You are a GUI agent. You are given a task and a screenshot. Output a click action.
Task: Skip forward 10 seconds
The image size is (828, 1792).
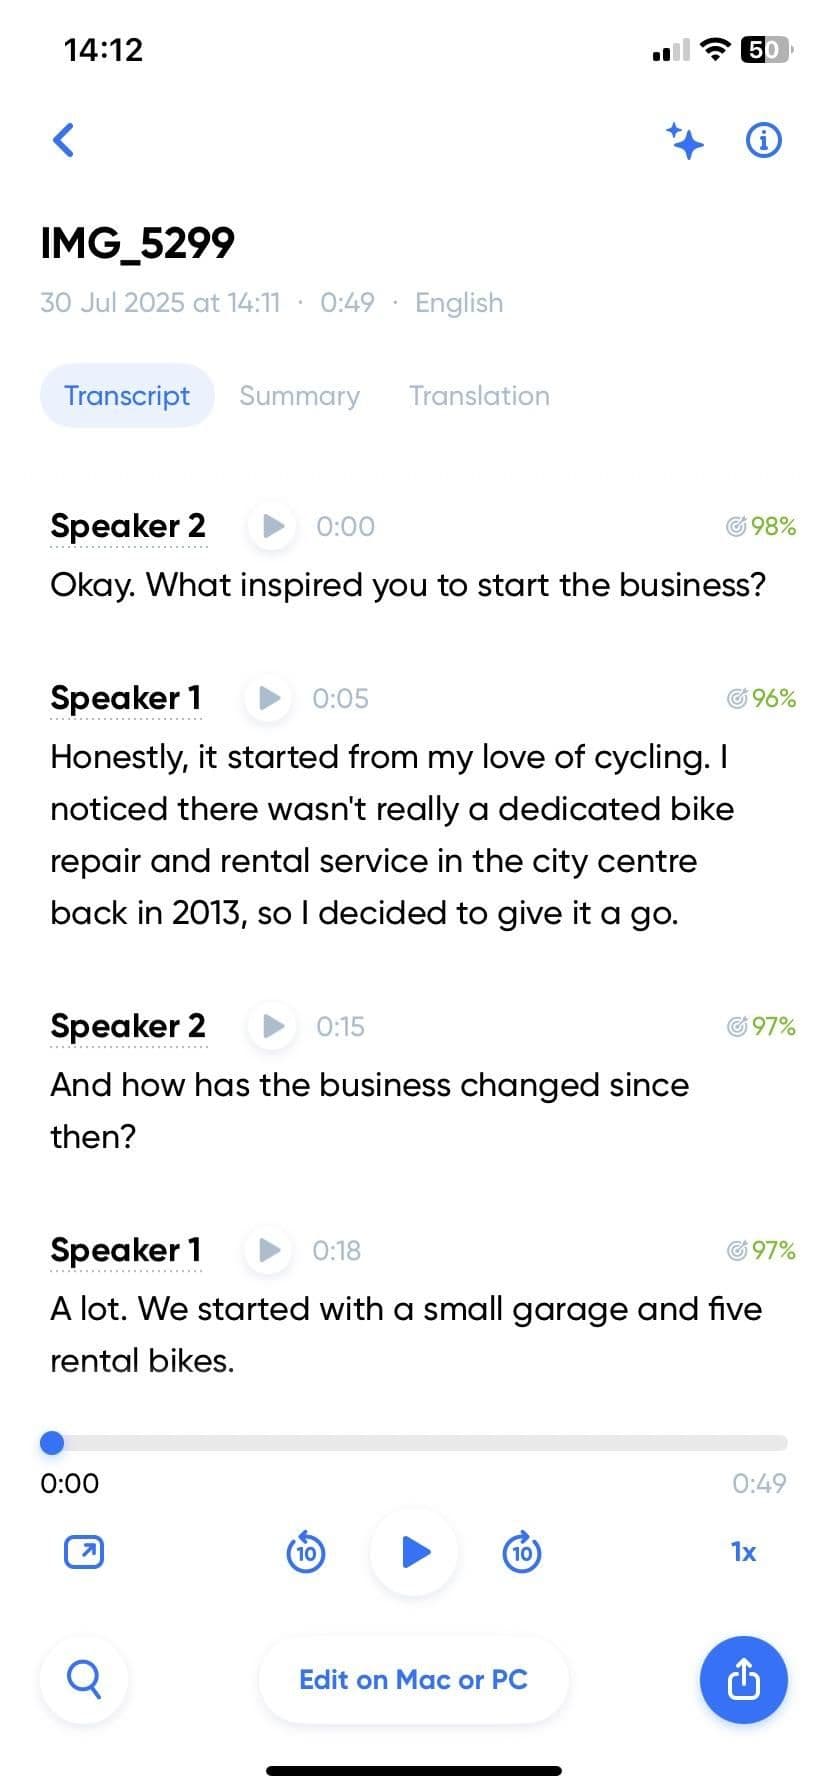(521, 1552)
